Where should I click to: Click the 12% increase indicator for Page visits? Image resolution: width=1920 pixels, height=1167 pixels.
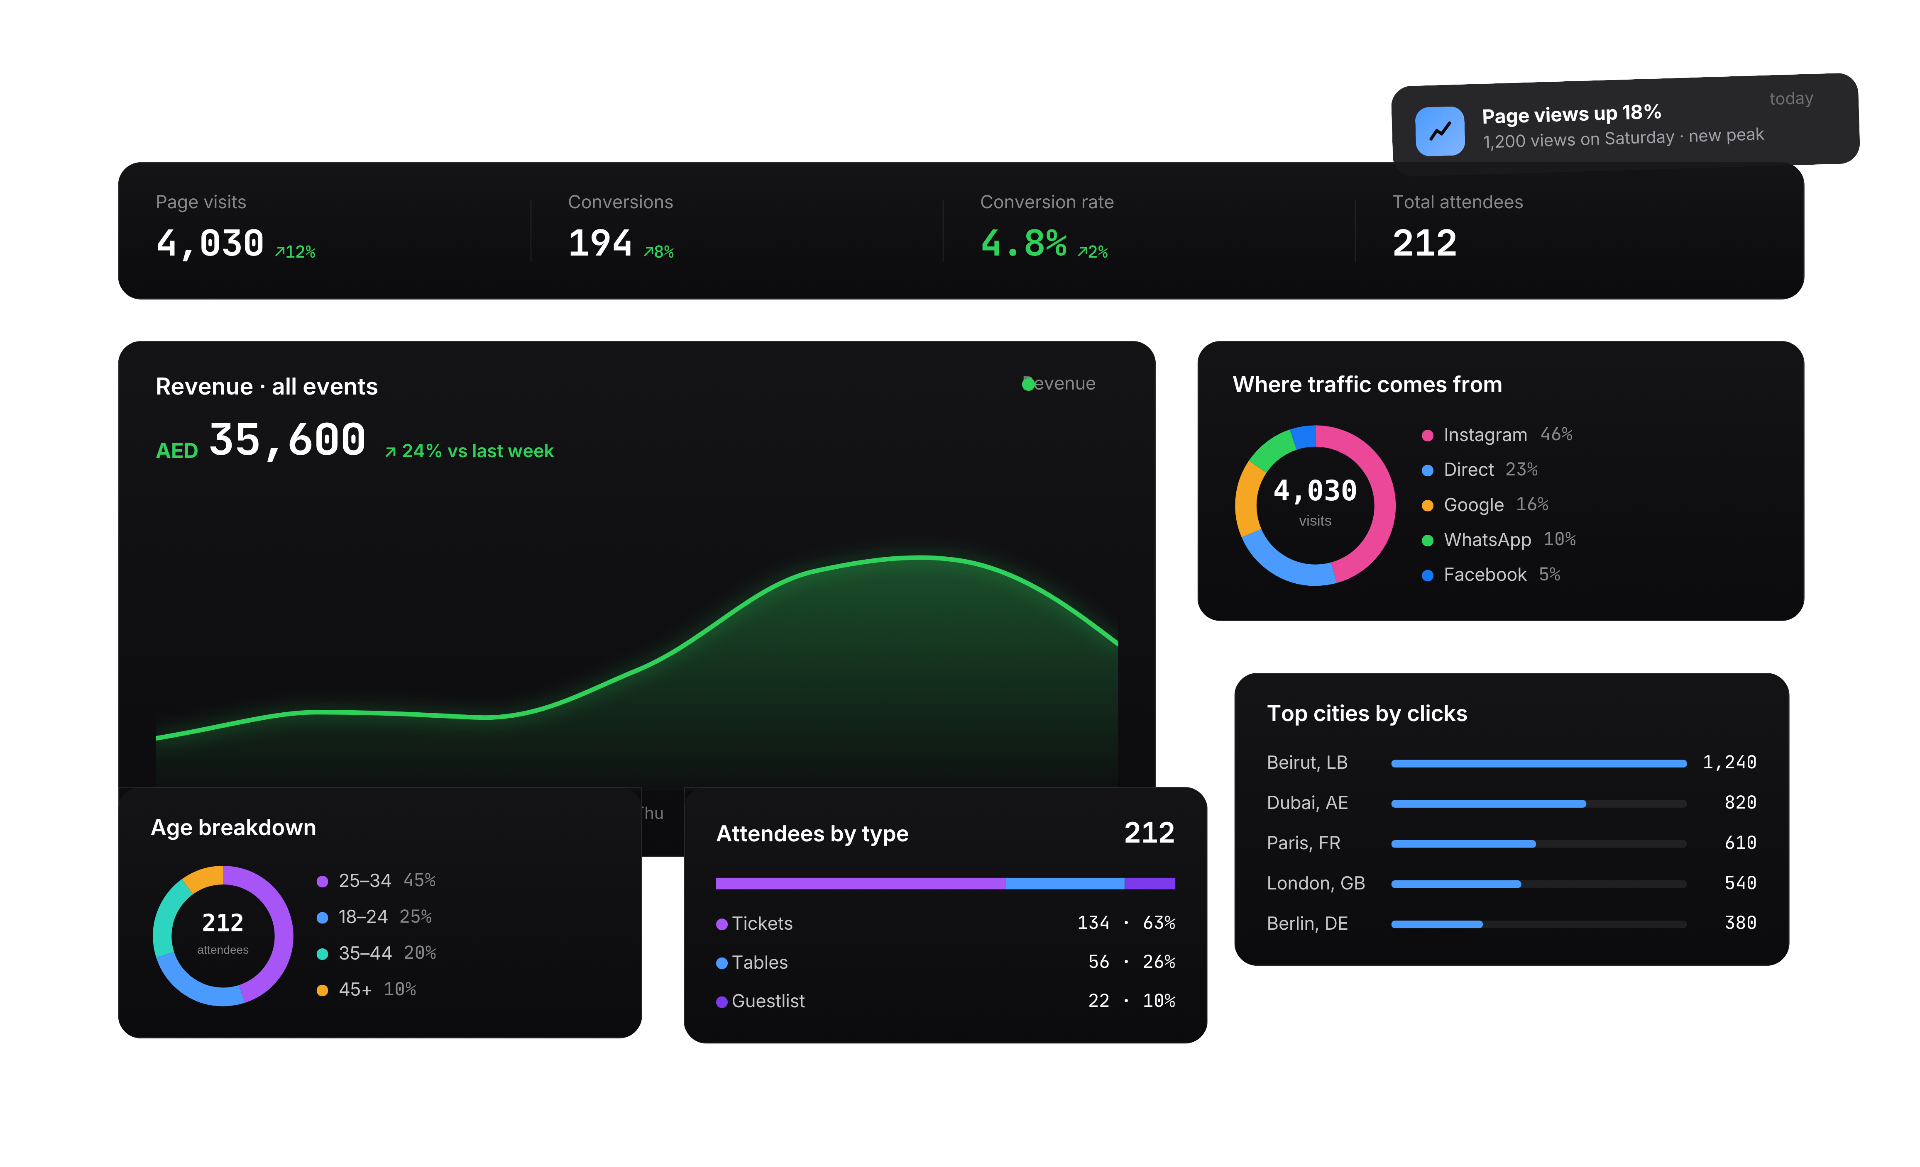[295, 252]
